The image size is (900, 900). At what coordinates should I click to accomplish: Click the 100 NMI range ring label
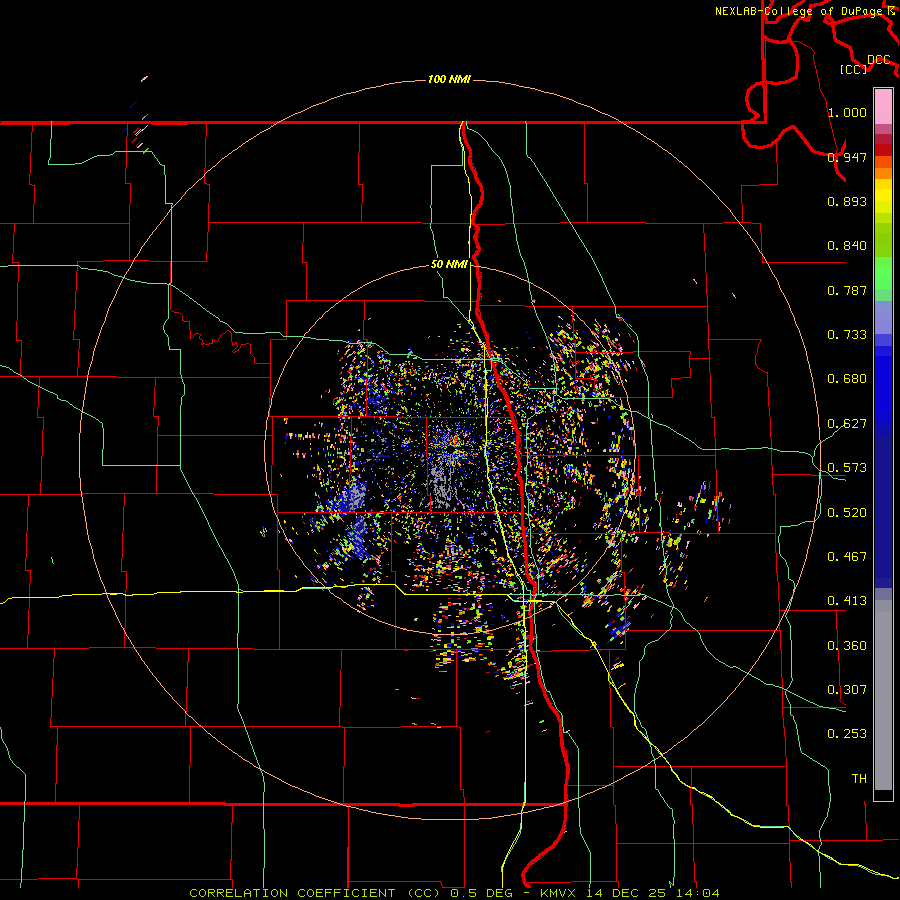coord(449,79)
